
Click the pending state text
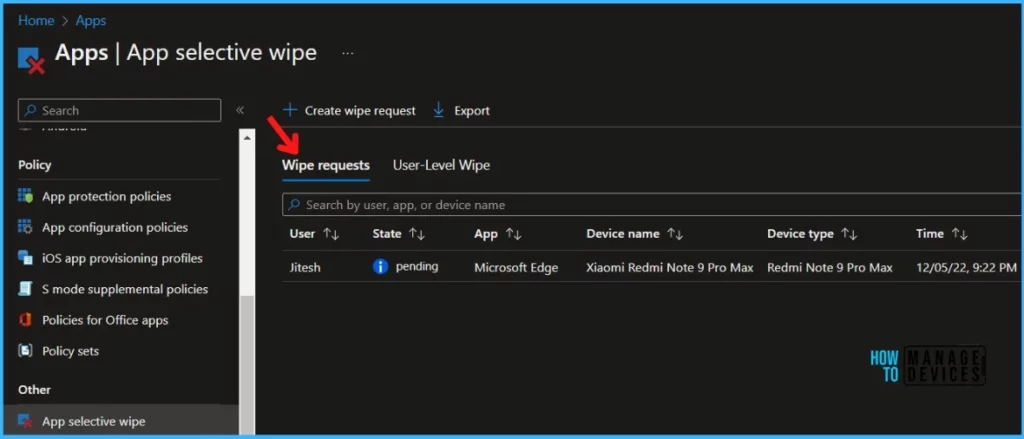click(x=417, y=267)
